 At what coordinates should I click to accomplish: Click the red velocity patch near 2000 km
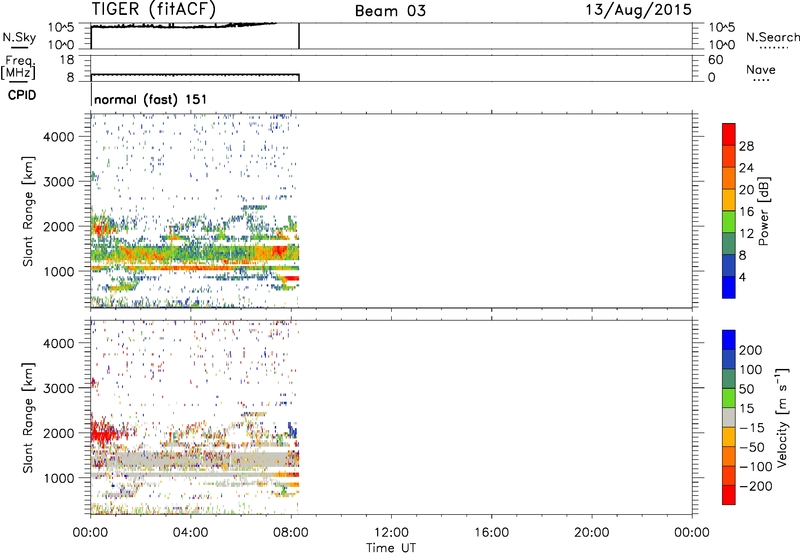point(104,435)
